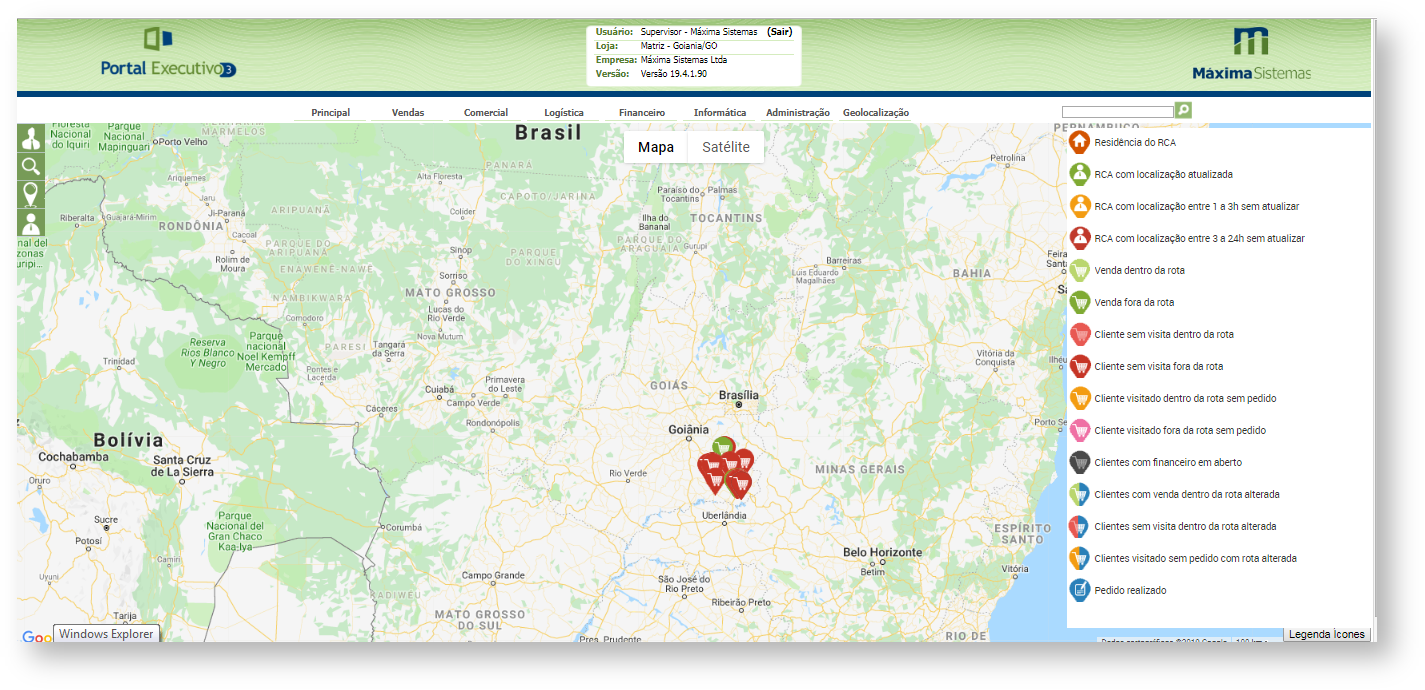Image resolution: width=1425 pixels, height=690 pixels.
Task: Click the Pedido realizado legend text
Action: point(1130,590)
